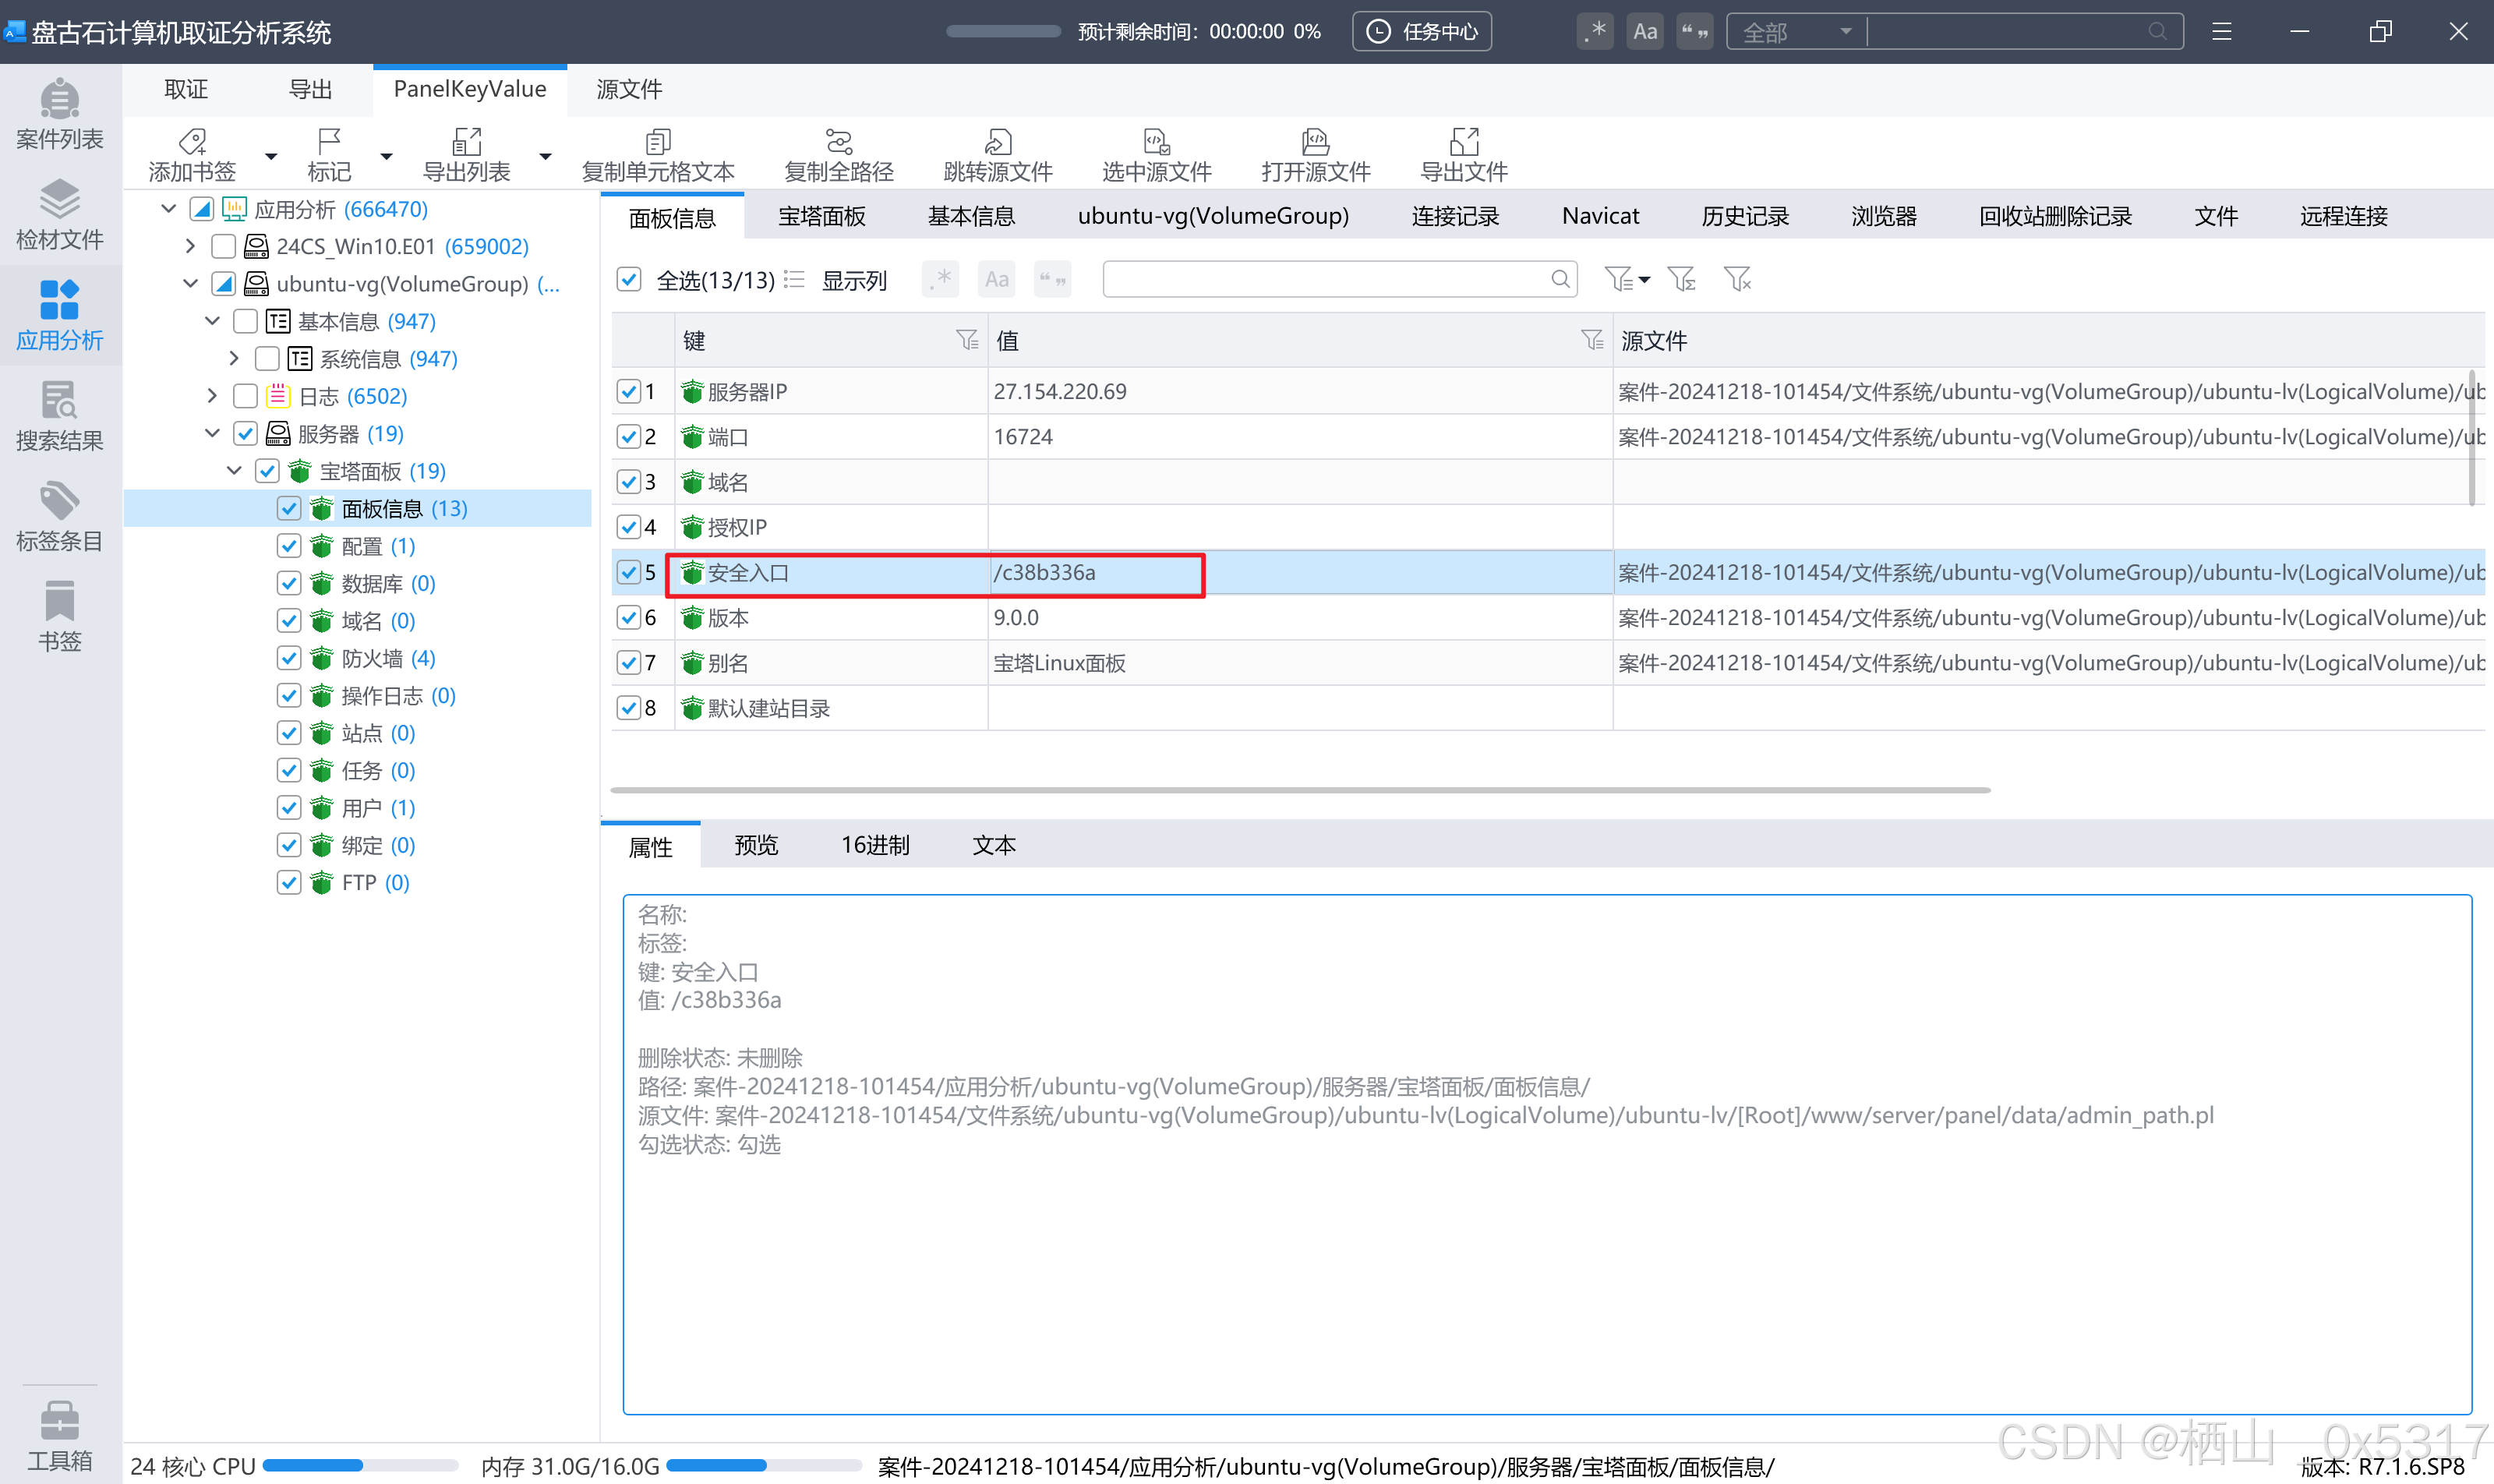
Task: Click the 显示列 button
Action: coord(853,280)
